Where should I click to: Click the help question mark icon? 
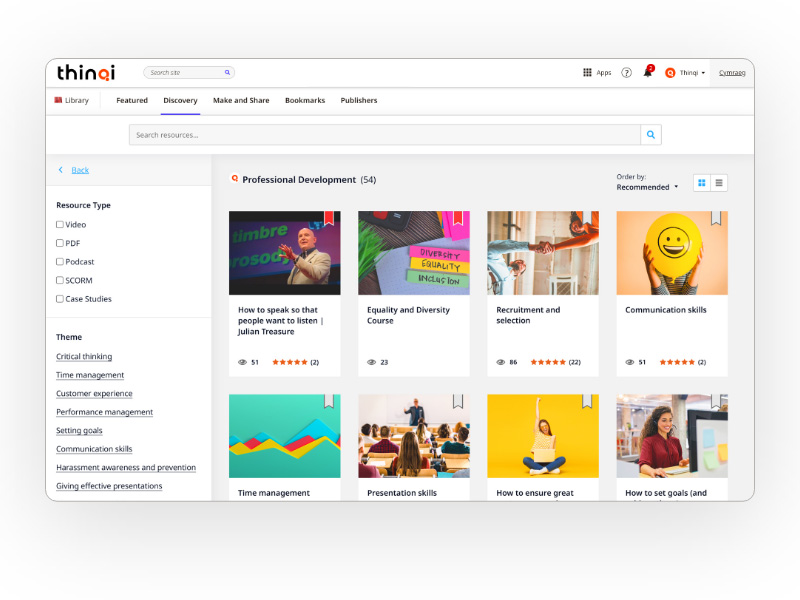point(626,73)
